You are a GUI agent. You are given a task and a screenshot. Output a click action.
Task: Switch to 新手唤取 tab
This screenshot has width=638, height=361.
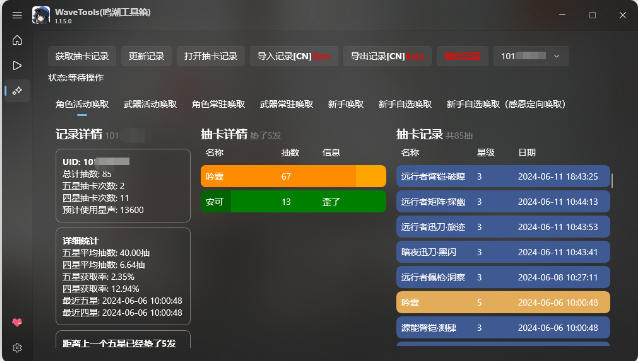tap(346, 105)
